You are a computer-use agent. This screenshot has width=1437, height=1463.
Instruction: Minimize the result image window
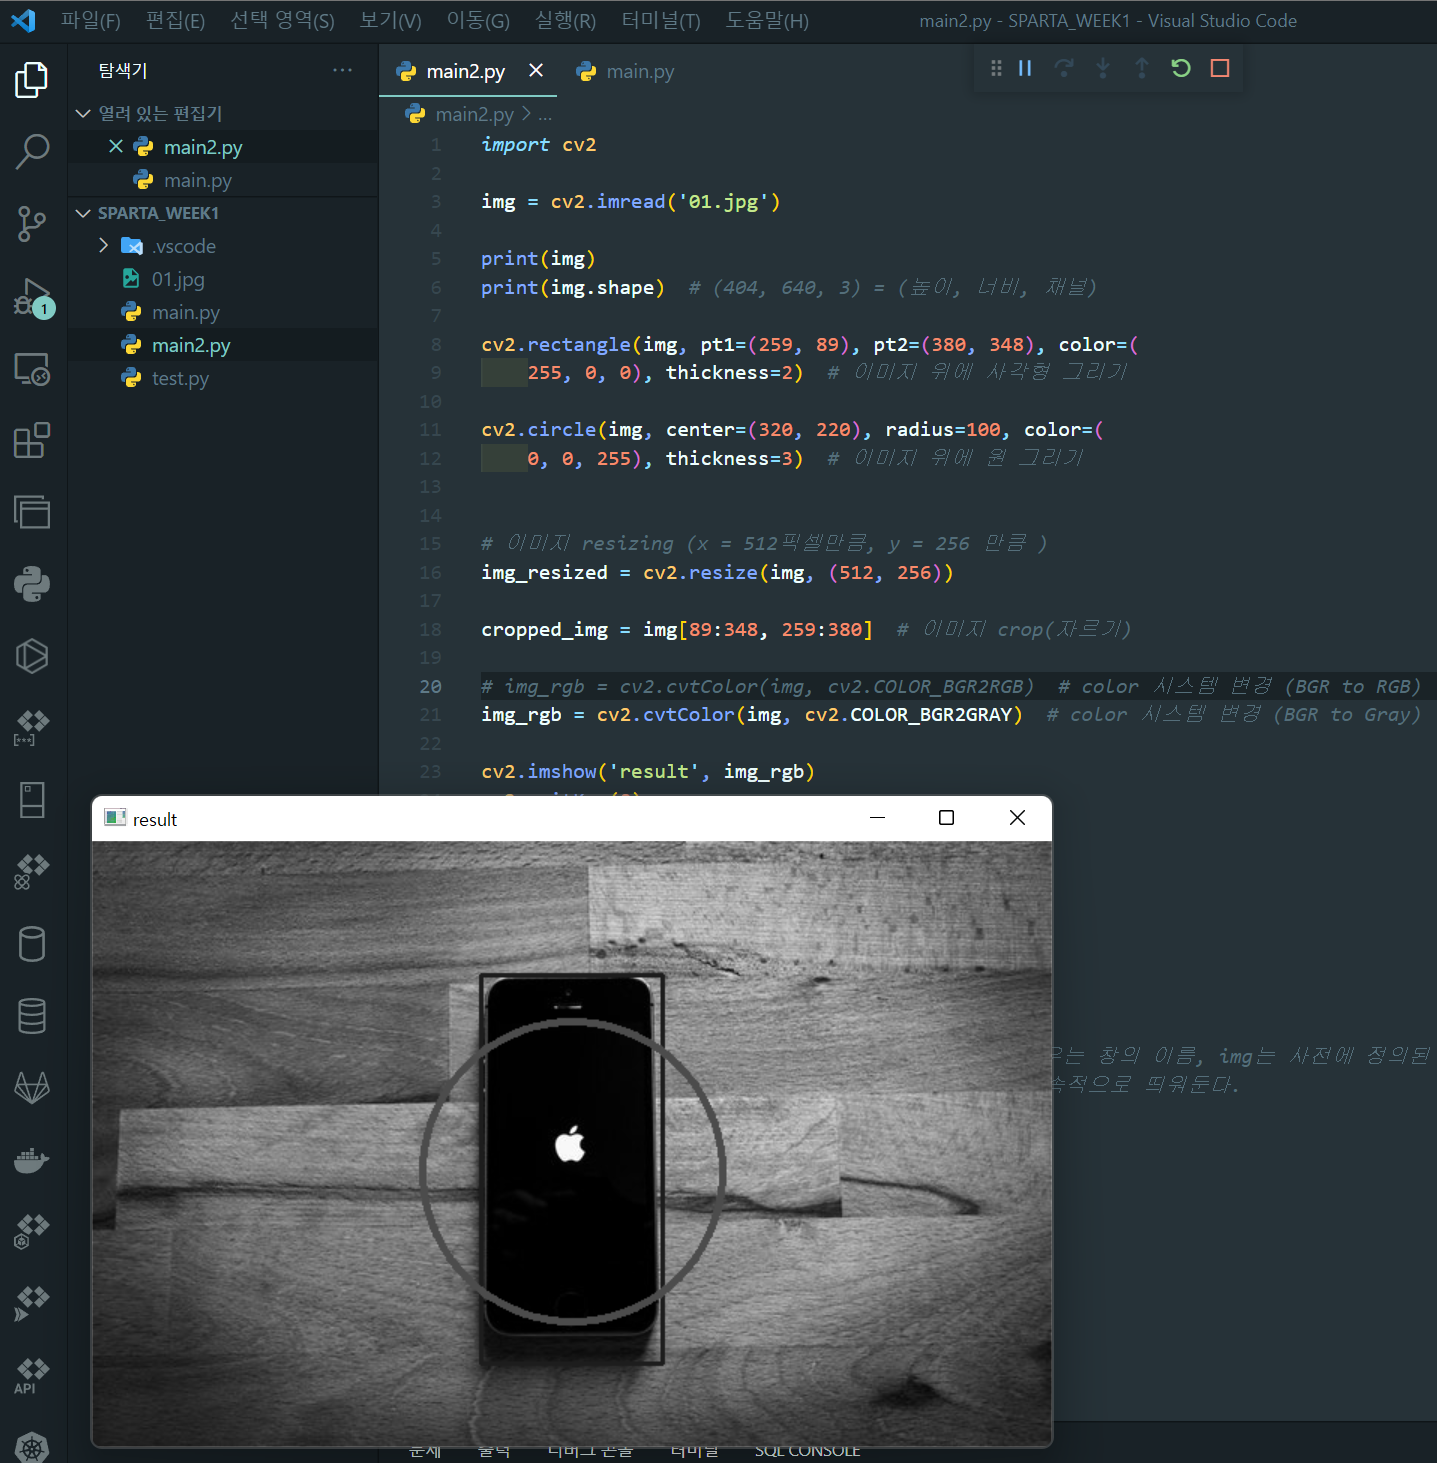(878, 818)
